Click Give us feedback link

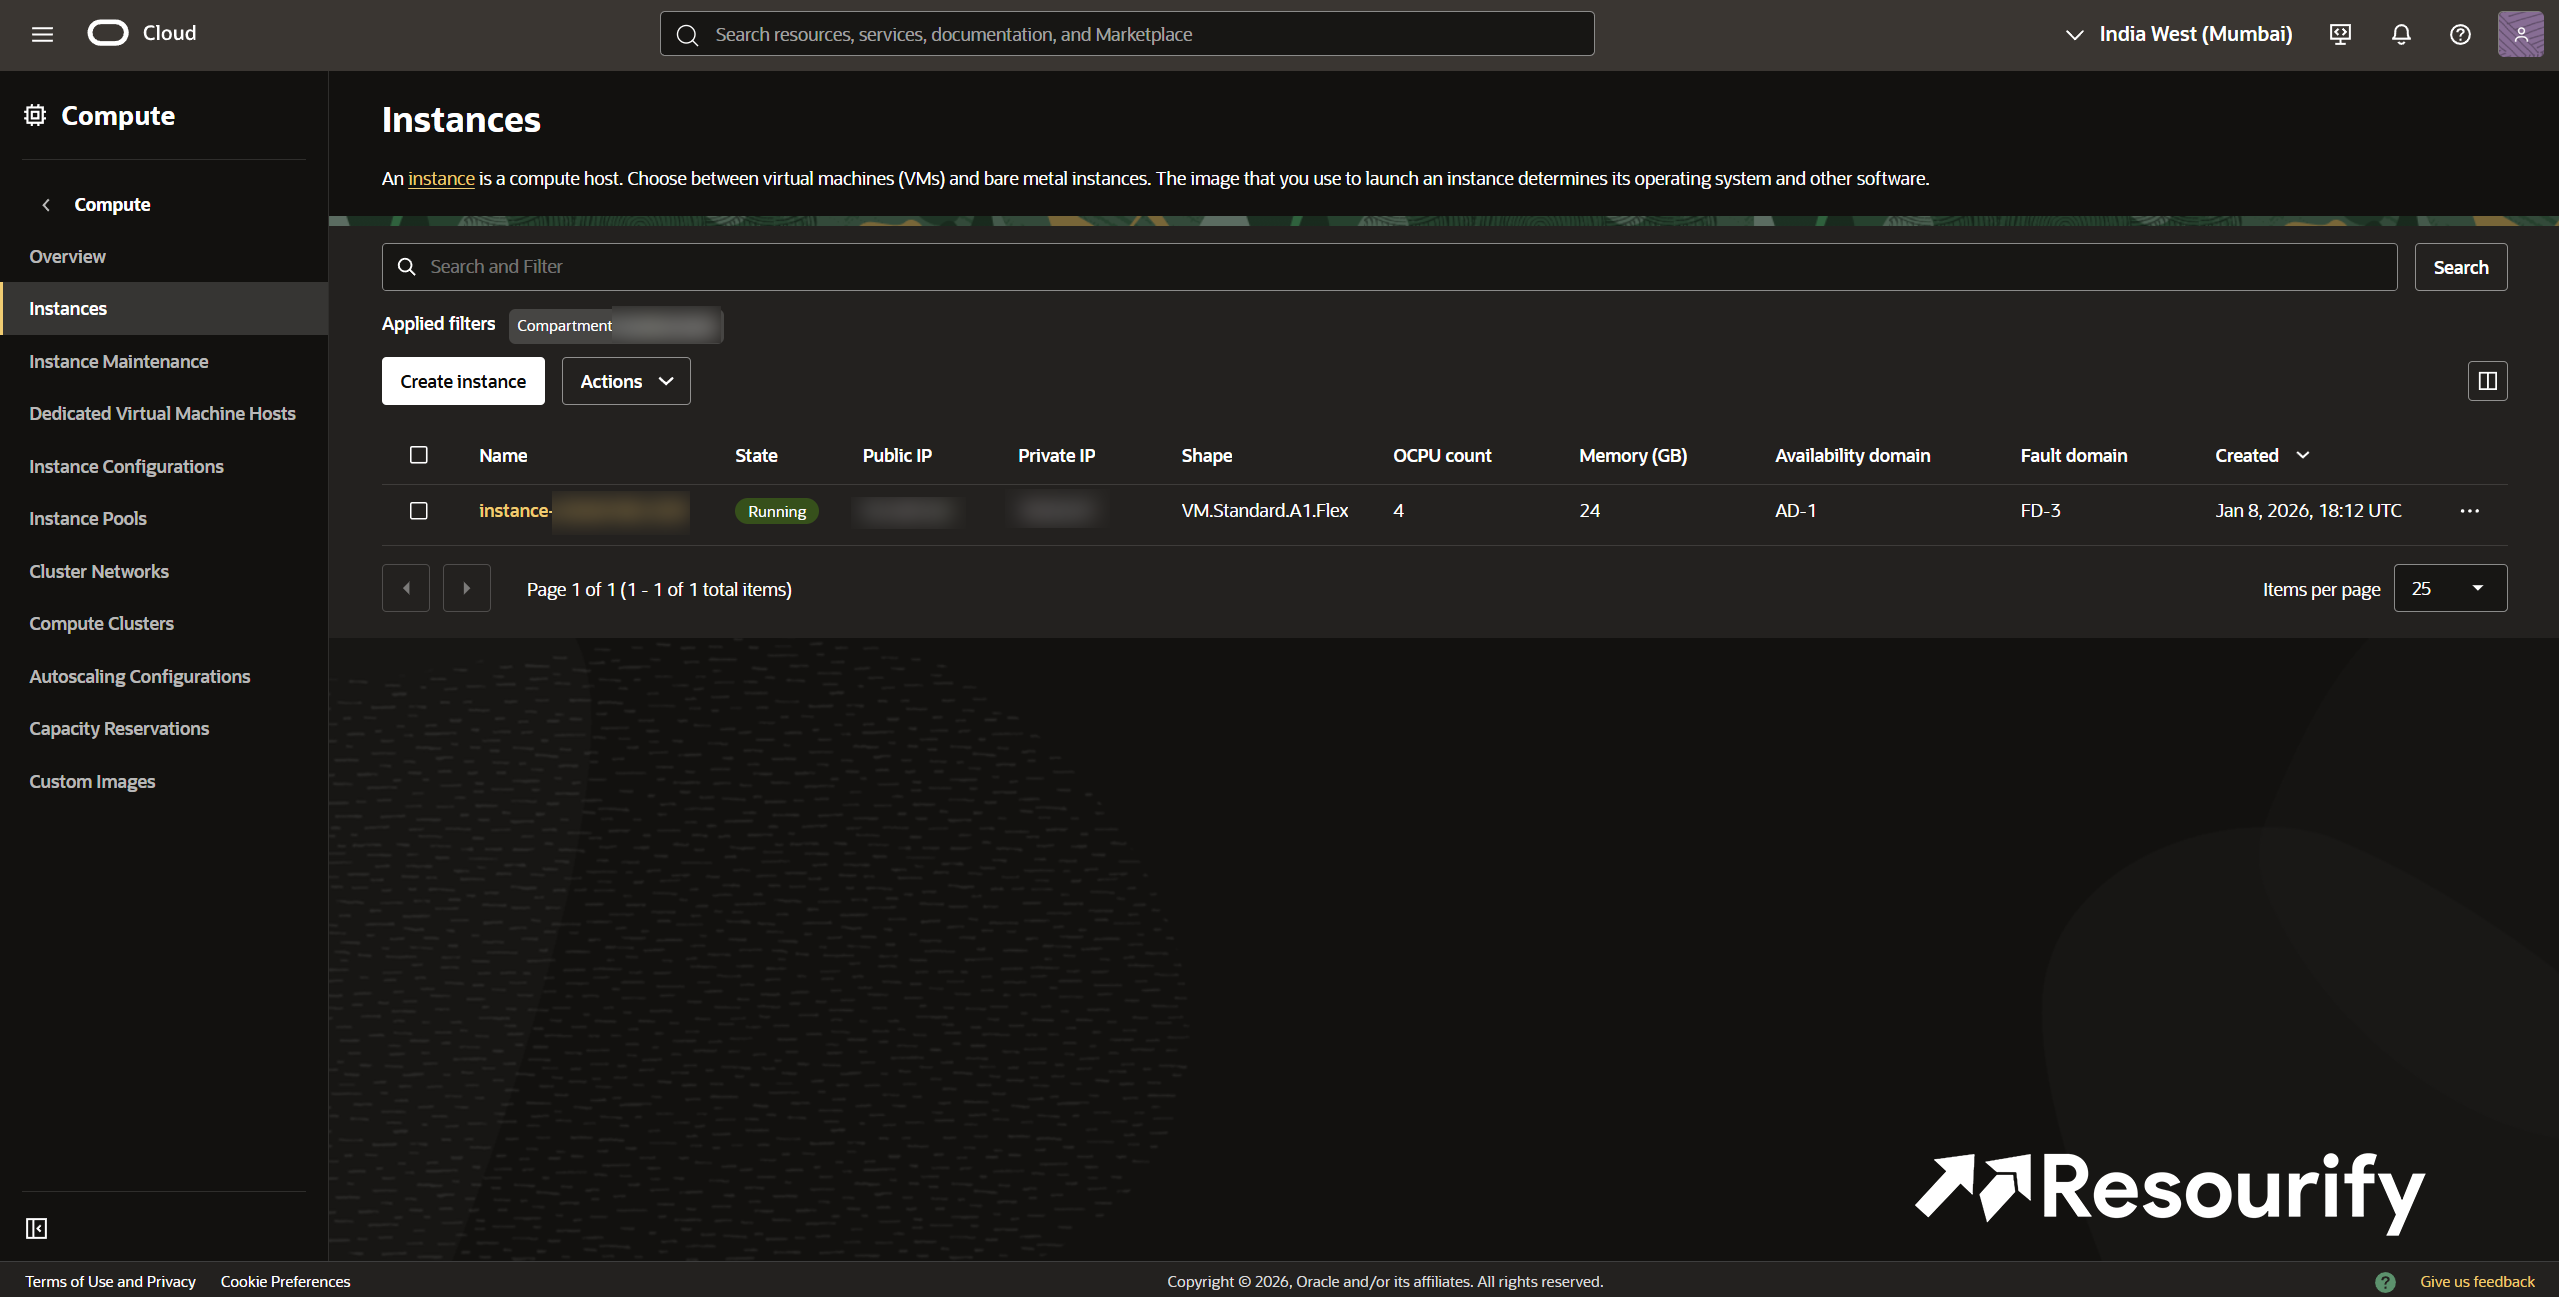click(x=2477, y=1281)
